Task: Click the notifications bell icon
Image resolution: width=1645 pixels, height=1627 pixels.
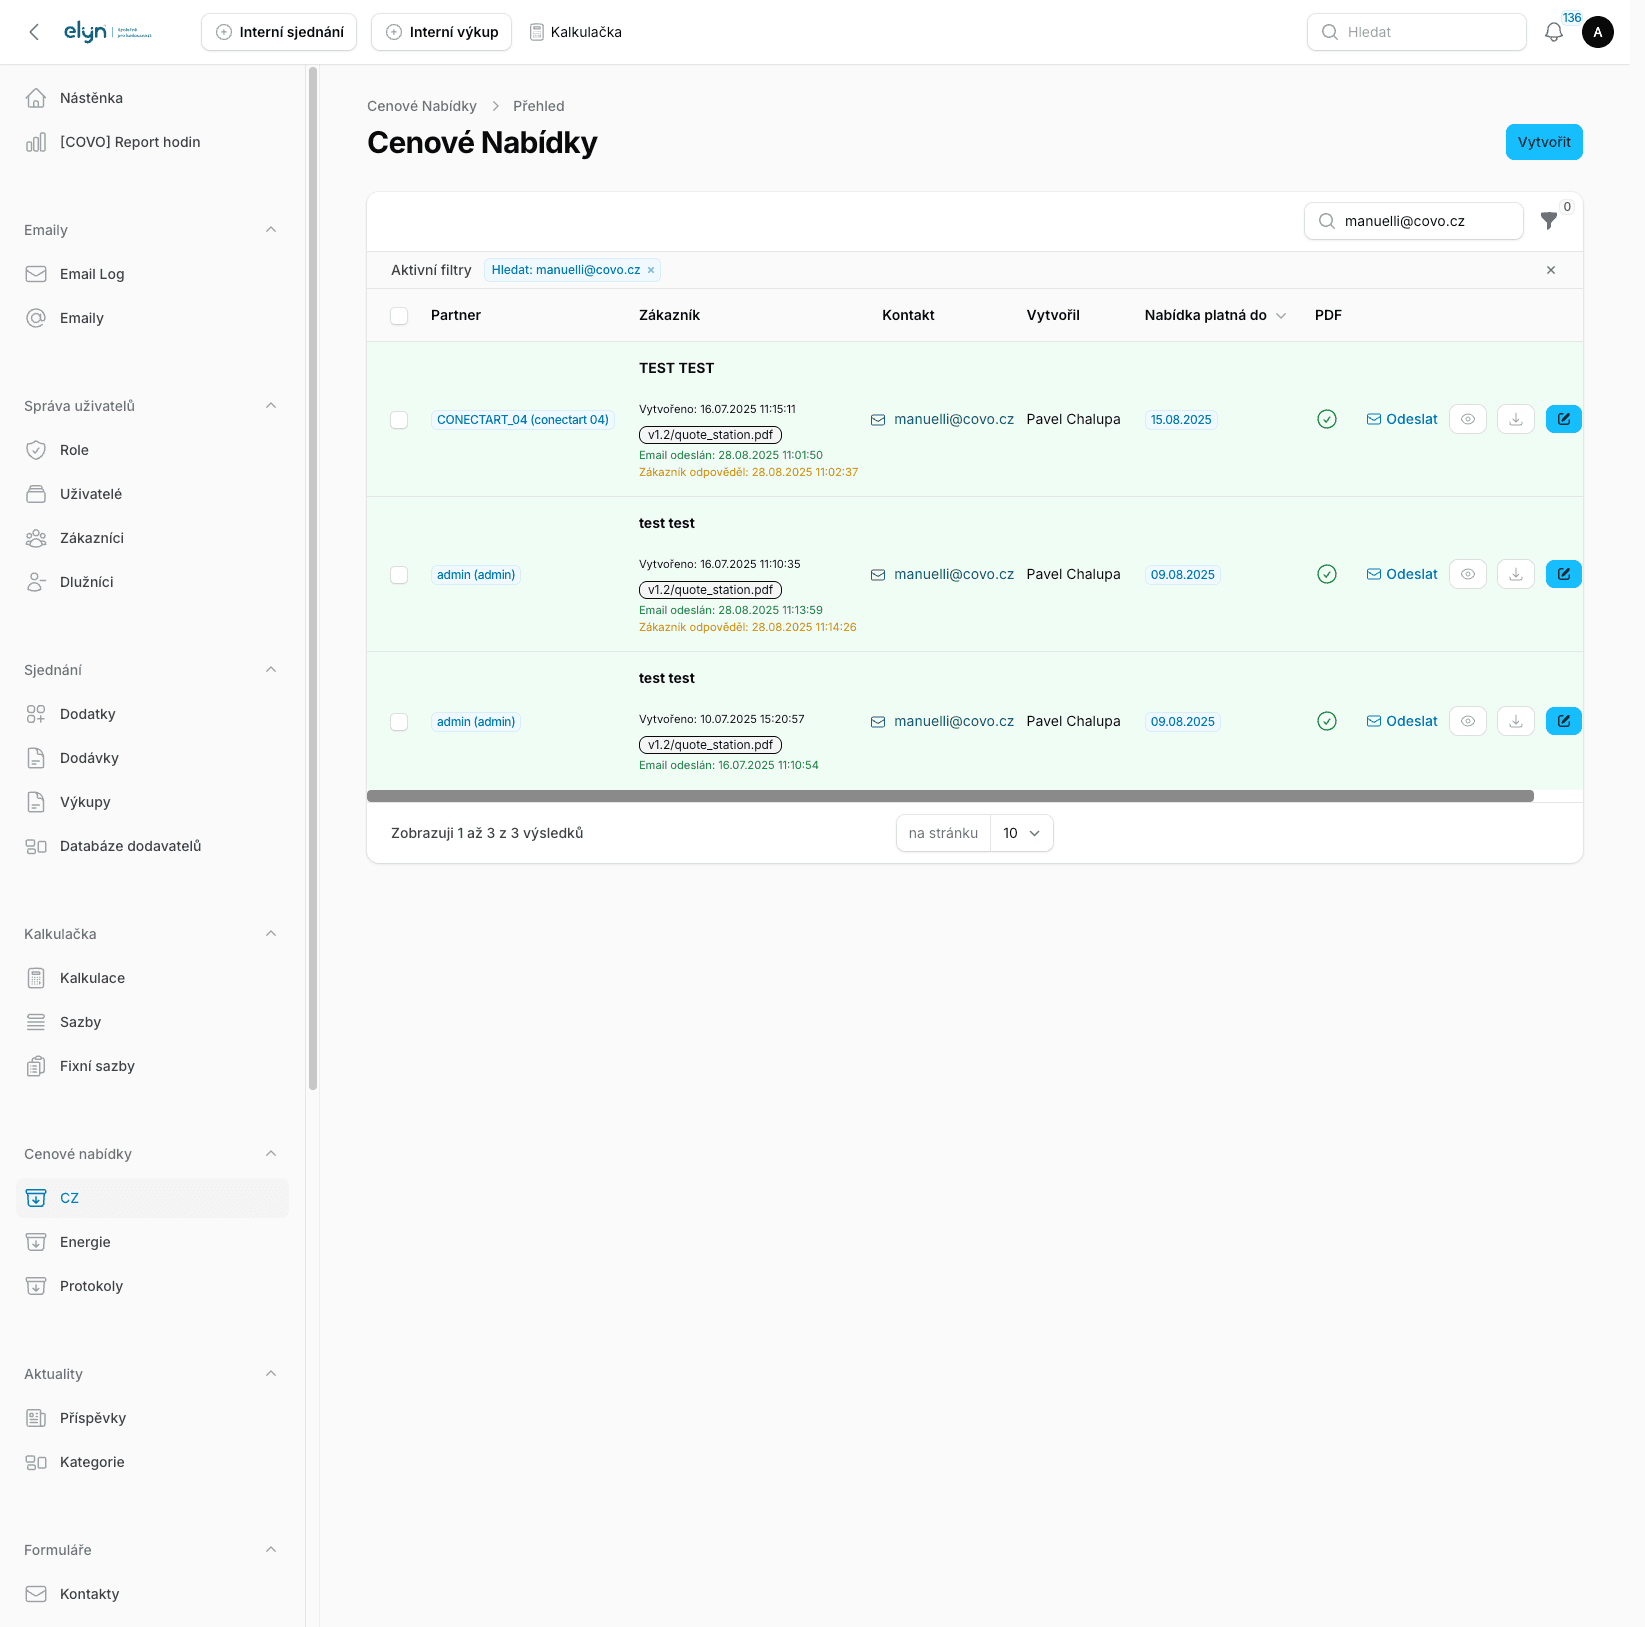Action: click(x=1553, y=32)
